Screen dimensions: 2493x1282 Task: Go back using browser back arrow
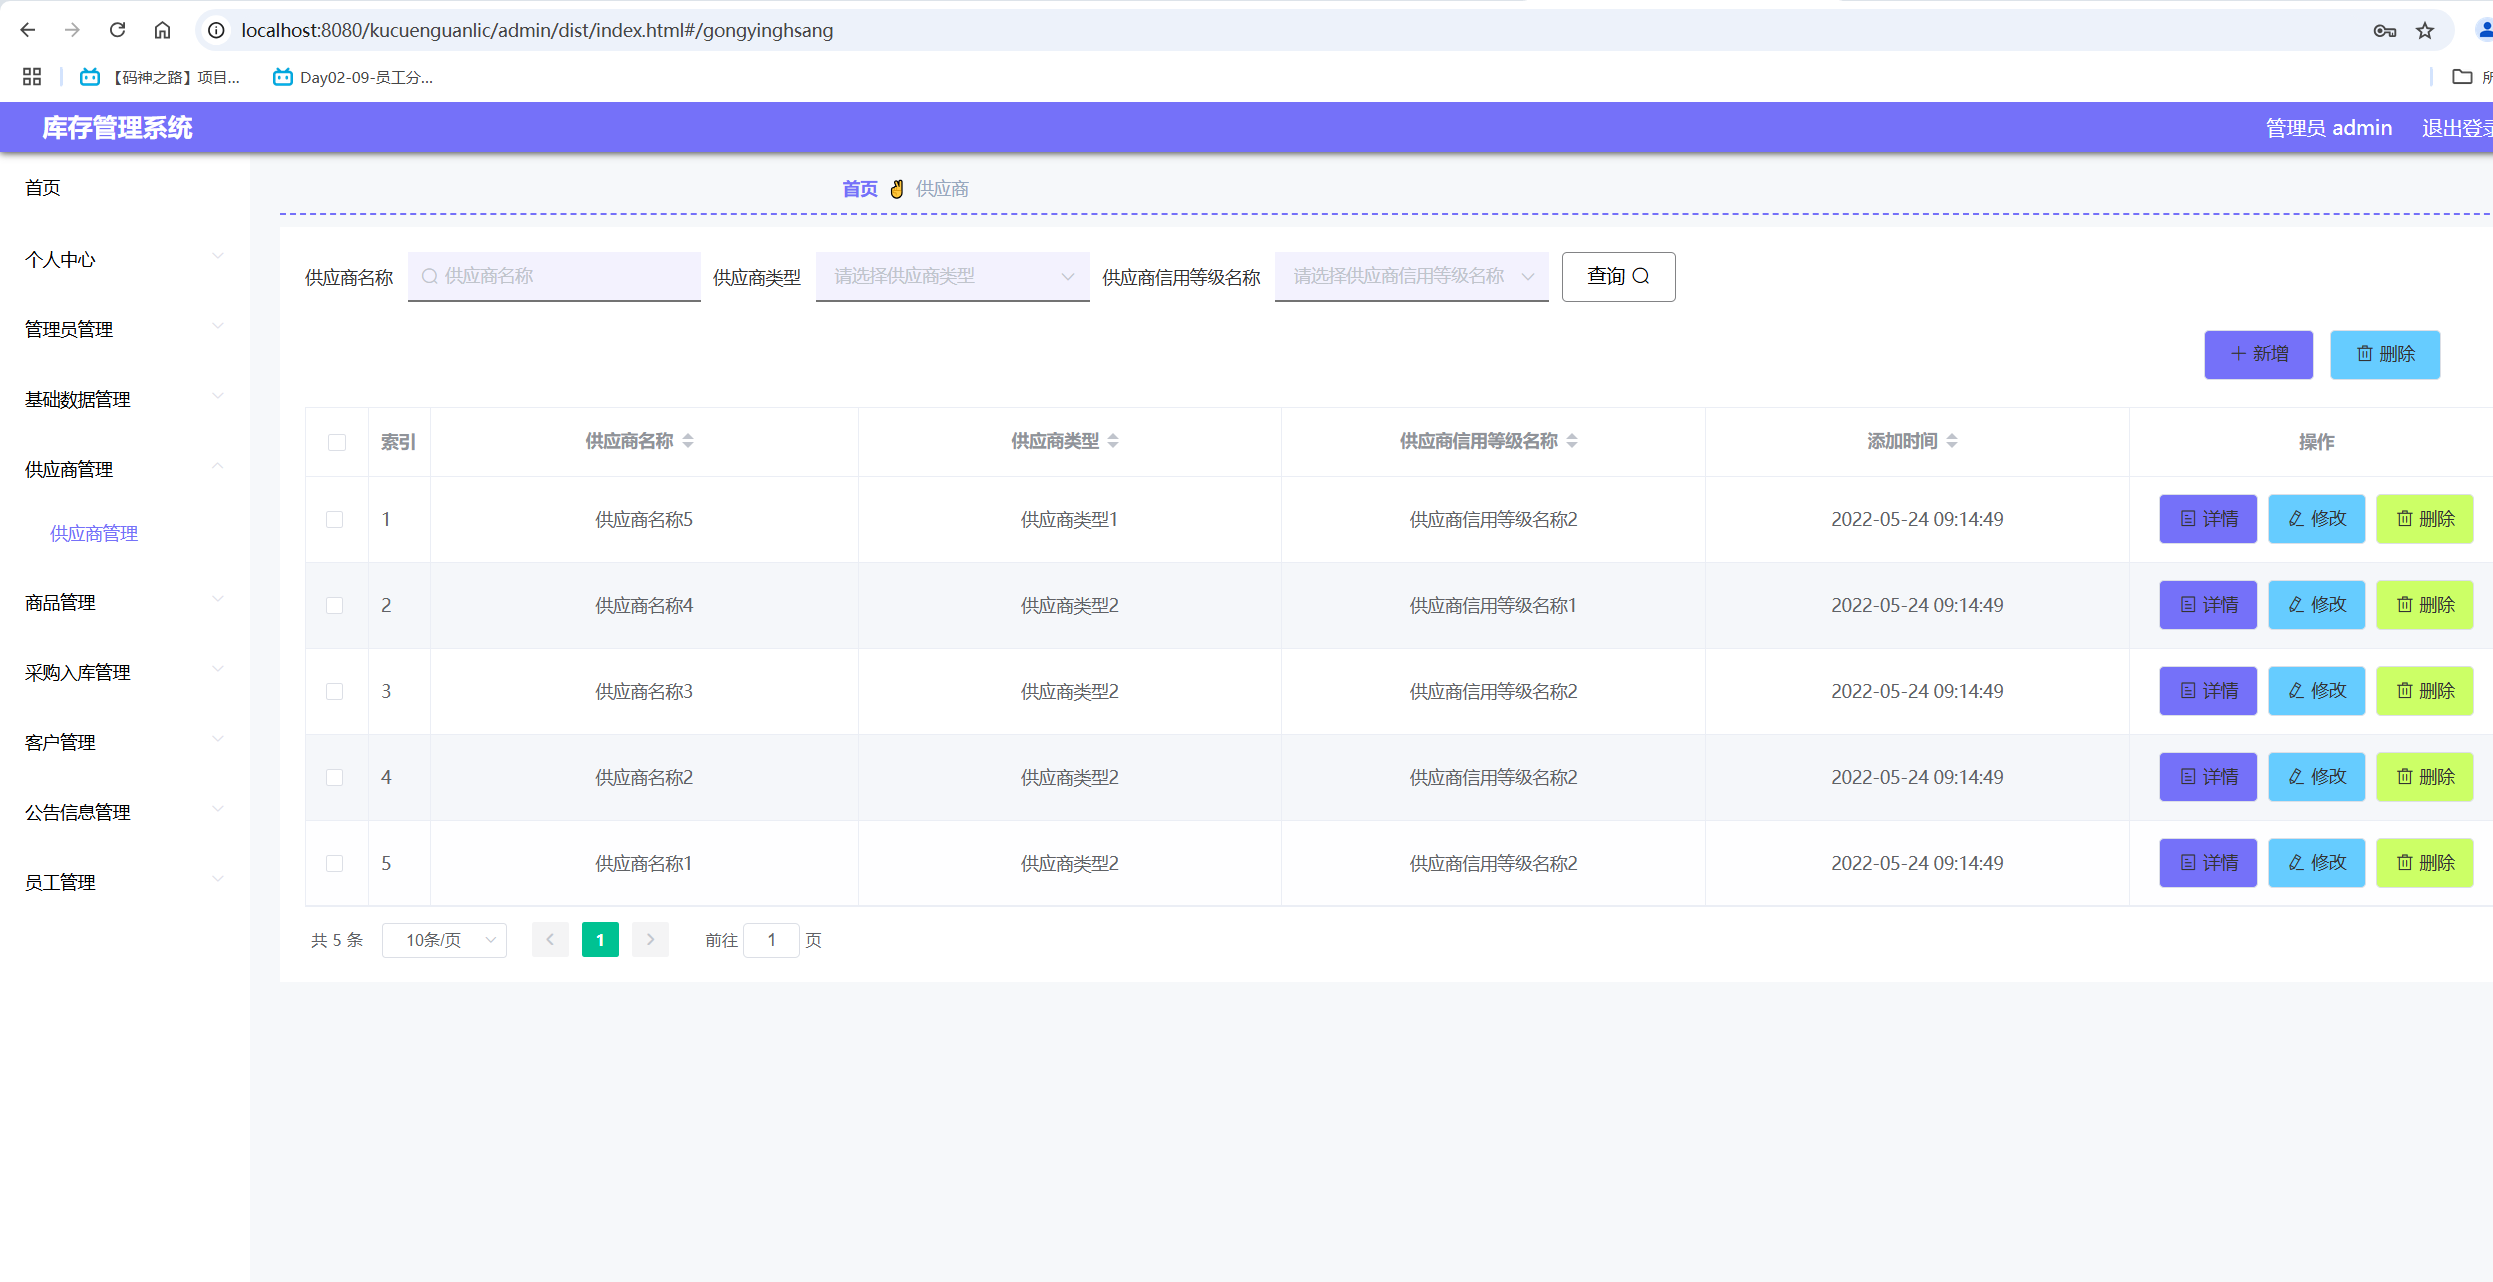[28, 30]
